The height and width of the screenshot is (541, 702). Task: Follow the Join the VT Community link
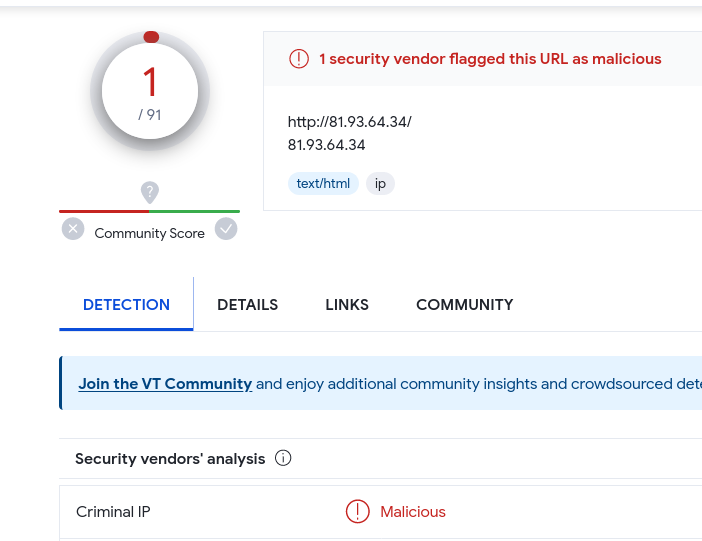pos(165,384)
